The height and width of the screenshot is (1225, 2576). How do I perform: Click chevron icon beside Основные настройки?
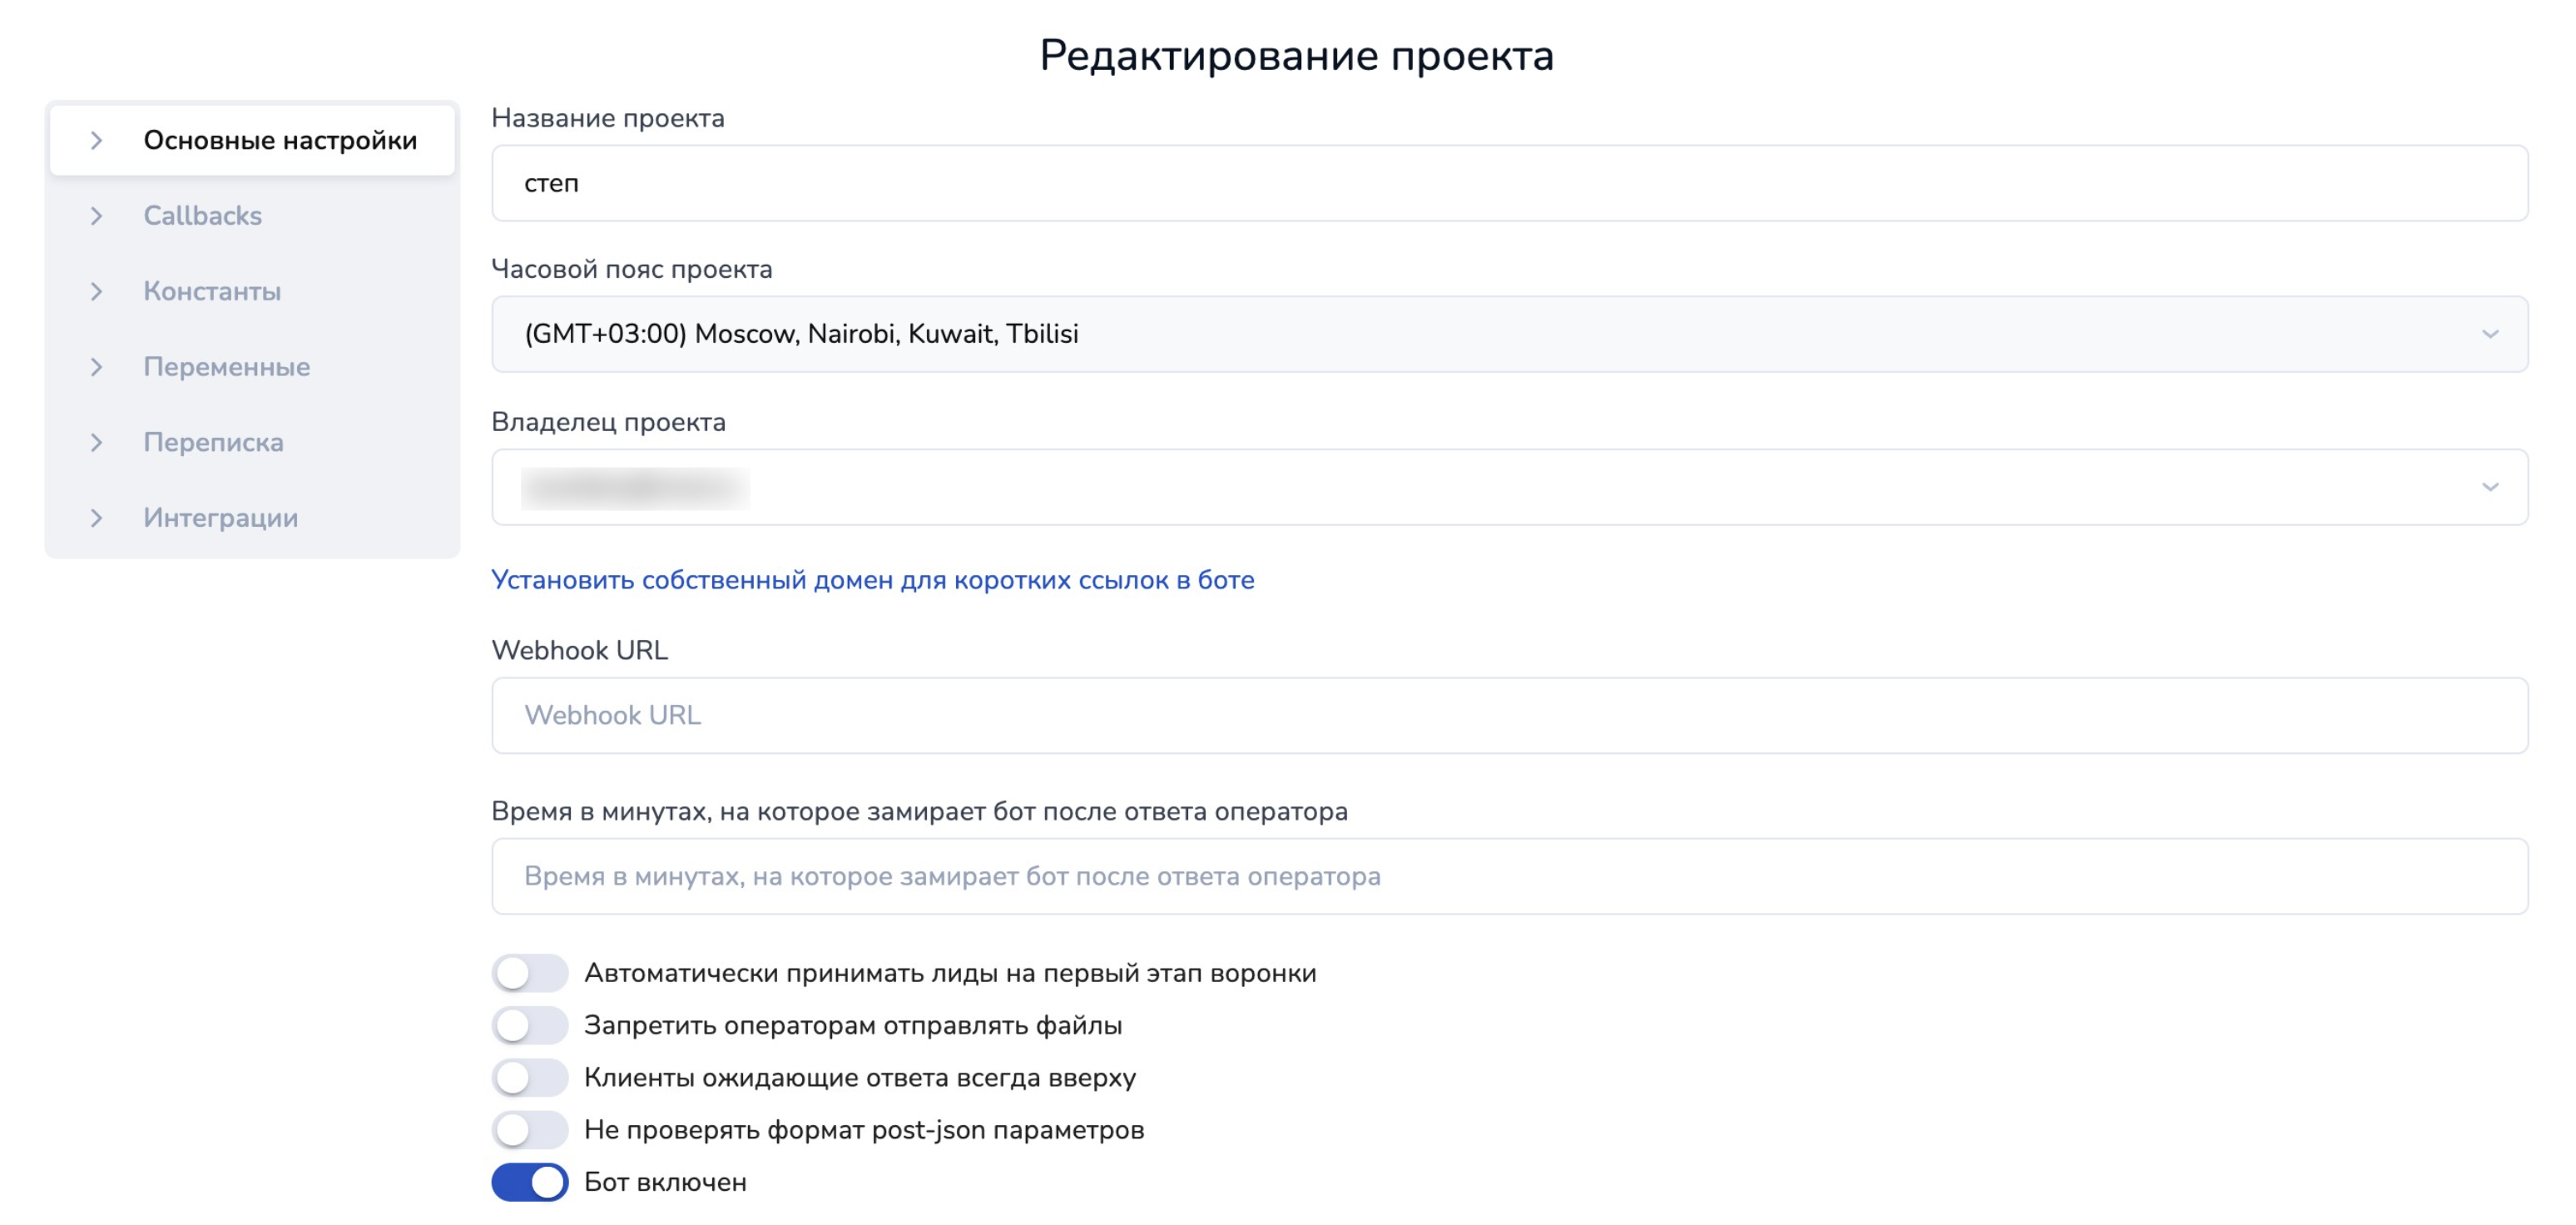tap(96, 141)
